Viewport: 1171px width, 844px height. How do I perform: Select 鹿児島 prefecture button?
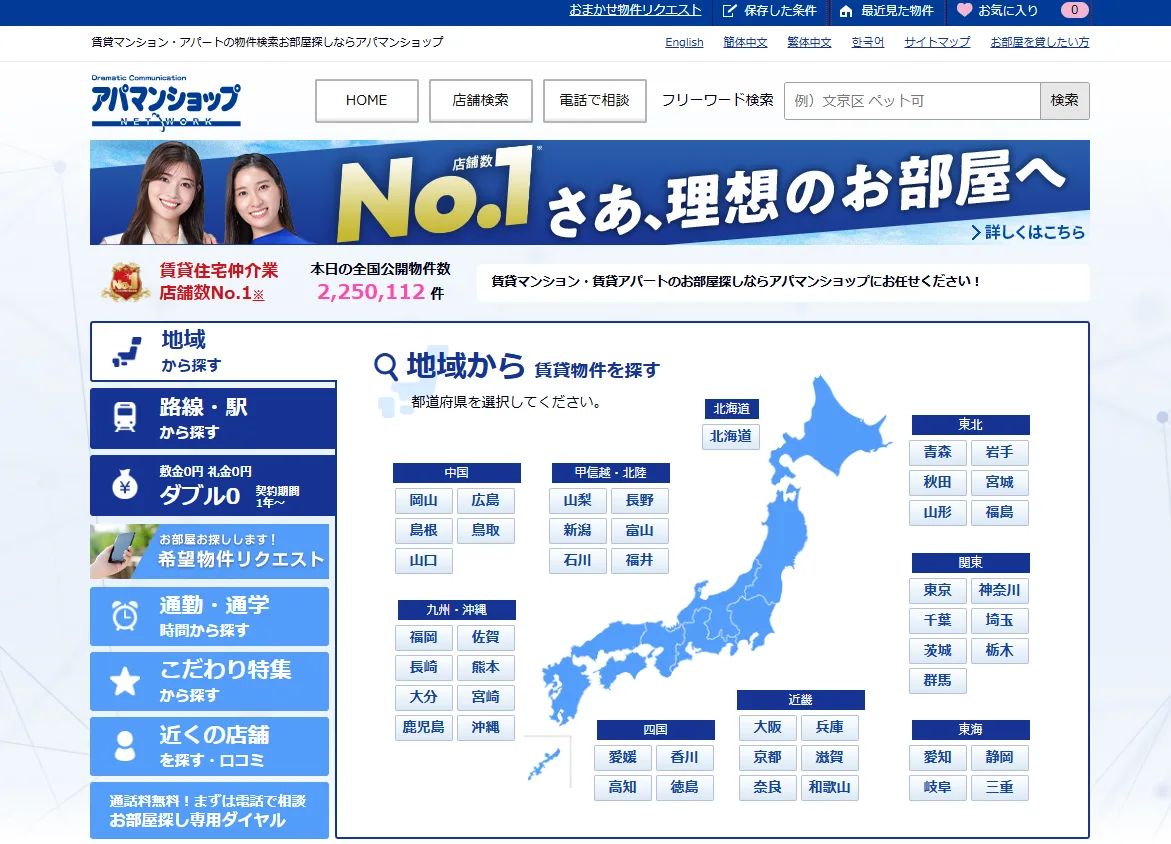click(x=423, y=727)
